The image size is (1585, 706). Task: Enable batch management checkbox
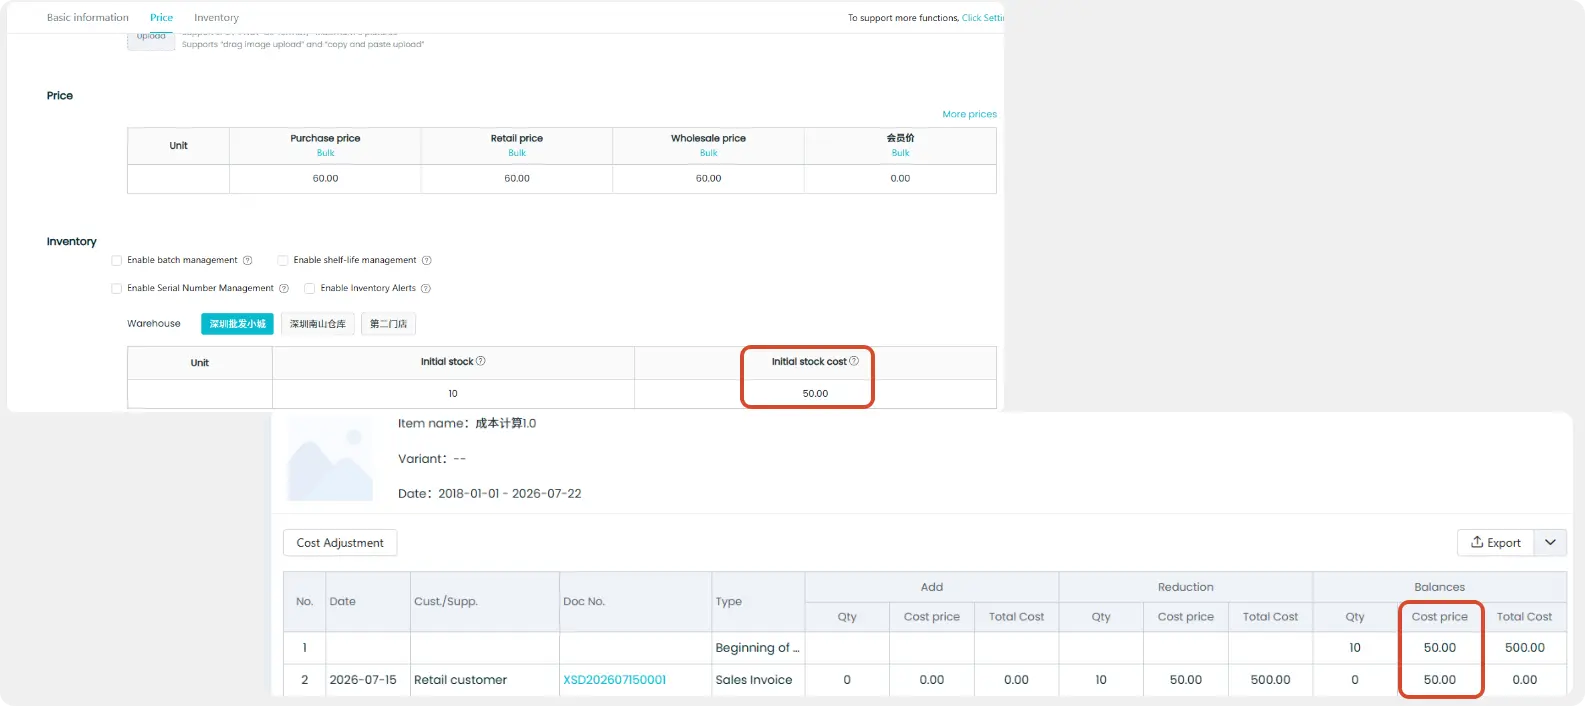point(117,260)
